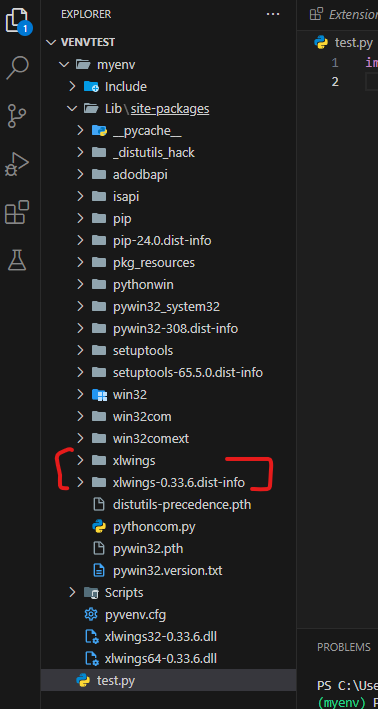This screenshot has width=378, height=709.
Task: Collapse the myenv folder
Action: point(63,64)
